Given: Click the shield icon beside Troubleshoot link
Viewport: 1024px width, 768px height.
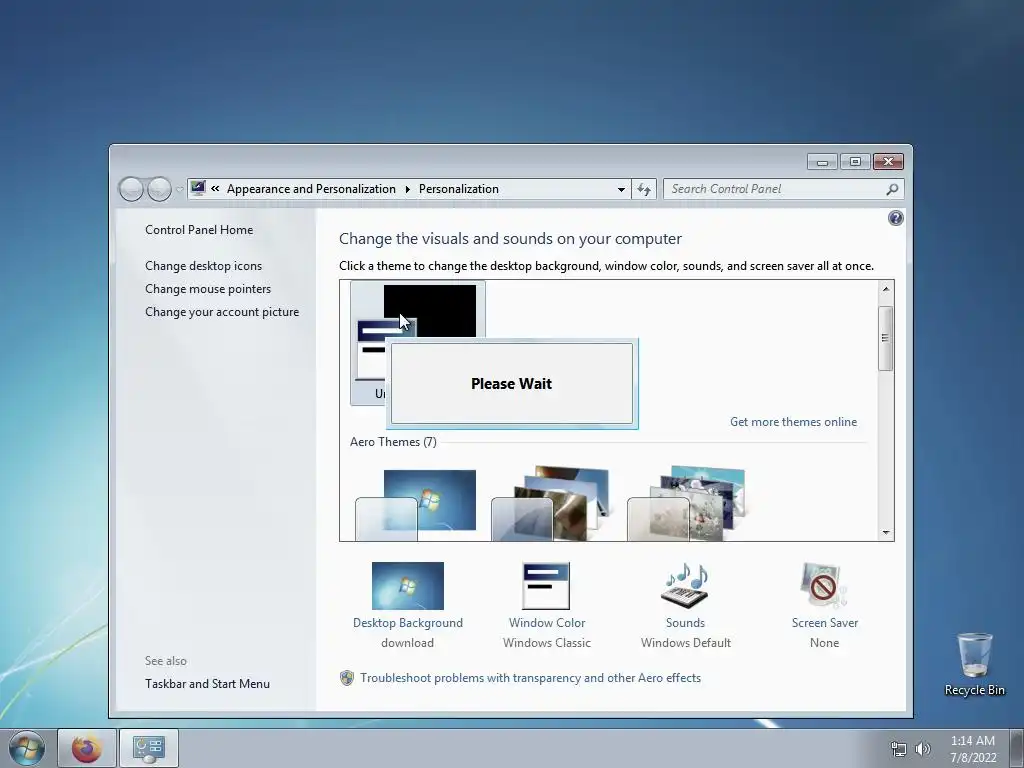Looking at the screenshot, I should [347, 678].
